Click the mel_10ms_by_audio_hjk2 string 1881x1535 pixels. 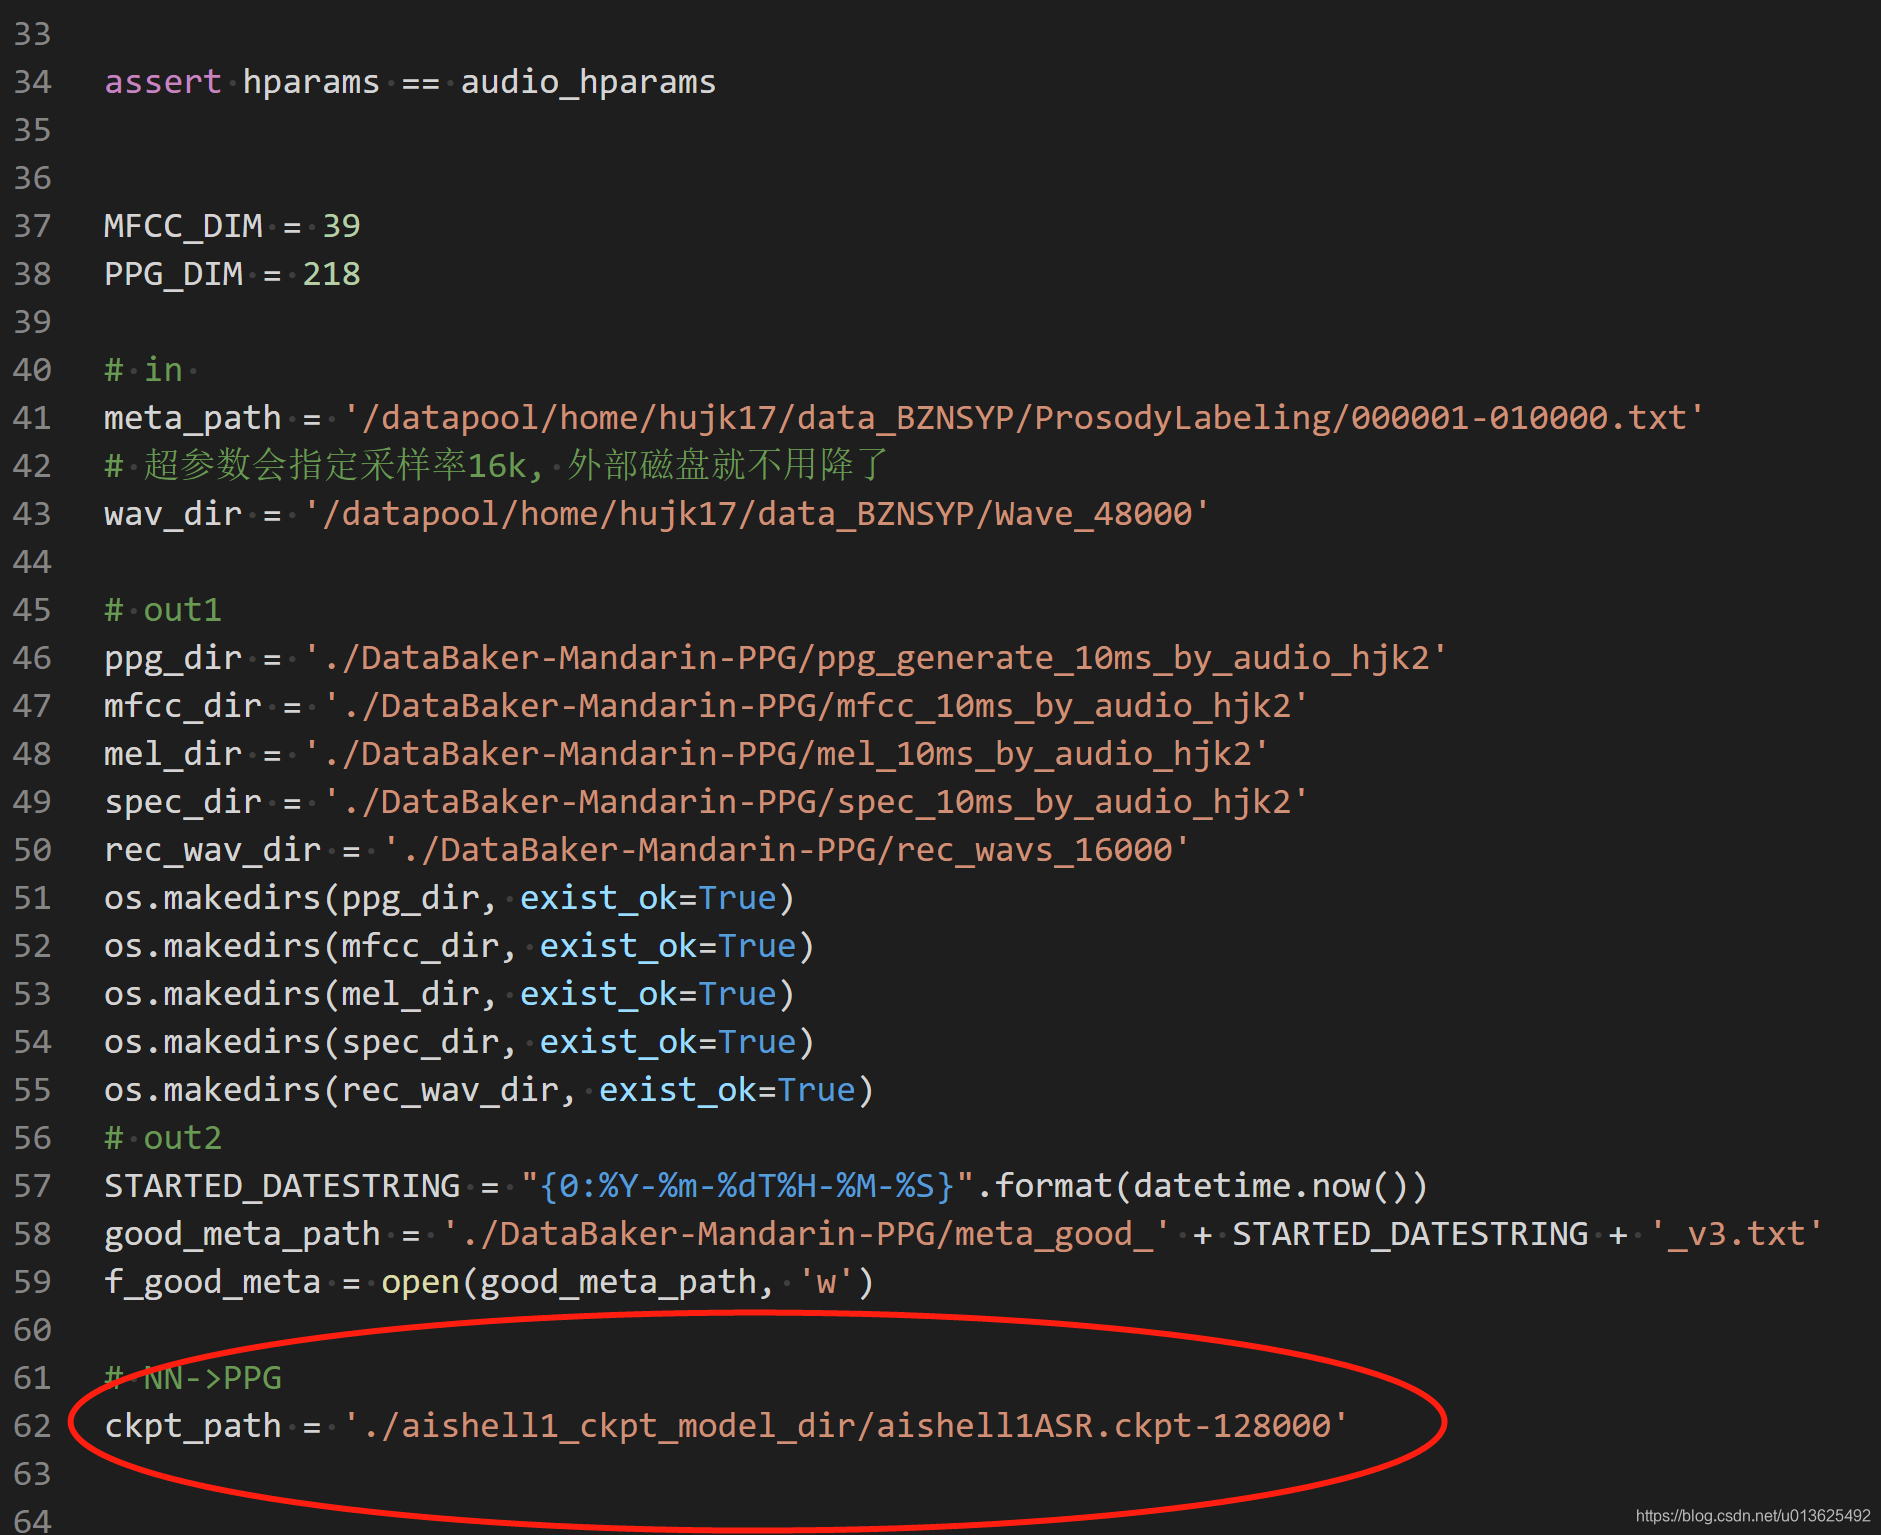tap(787, 754)
